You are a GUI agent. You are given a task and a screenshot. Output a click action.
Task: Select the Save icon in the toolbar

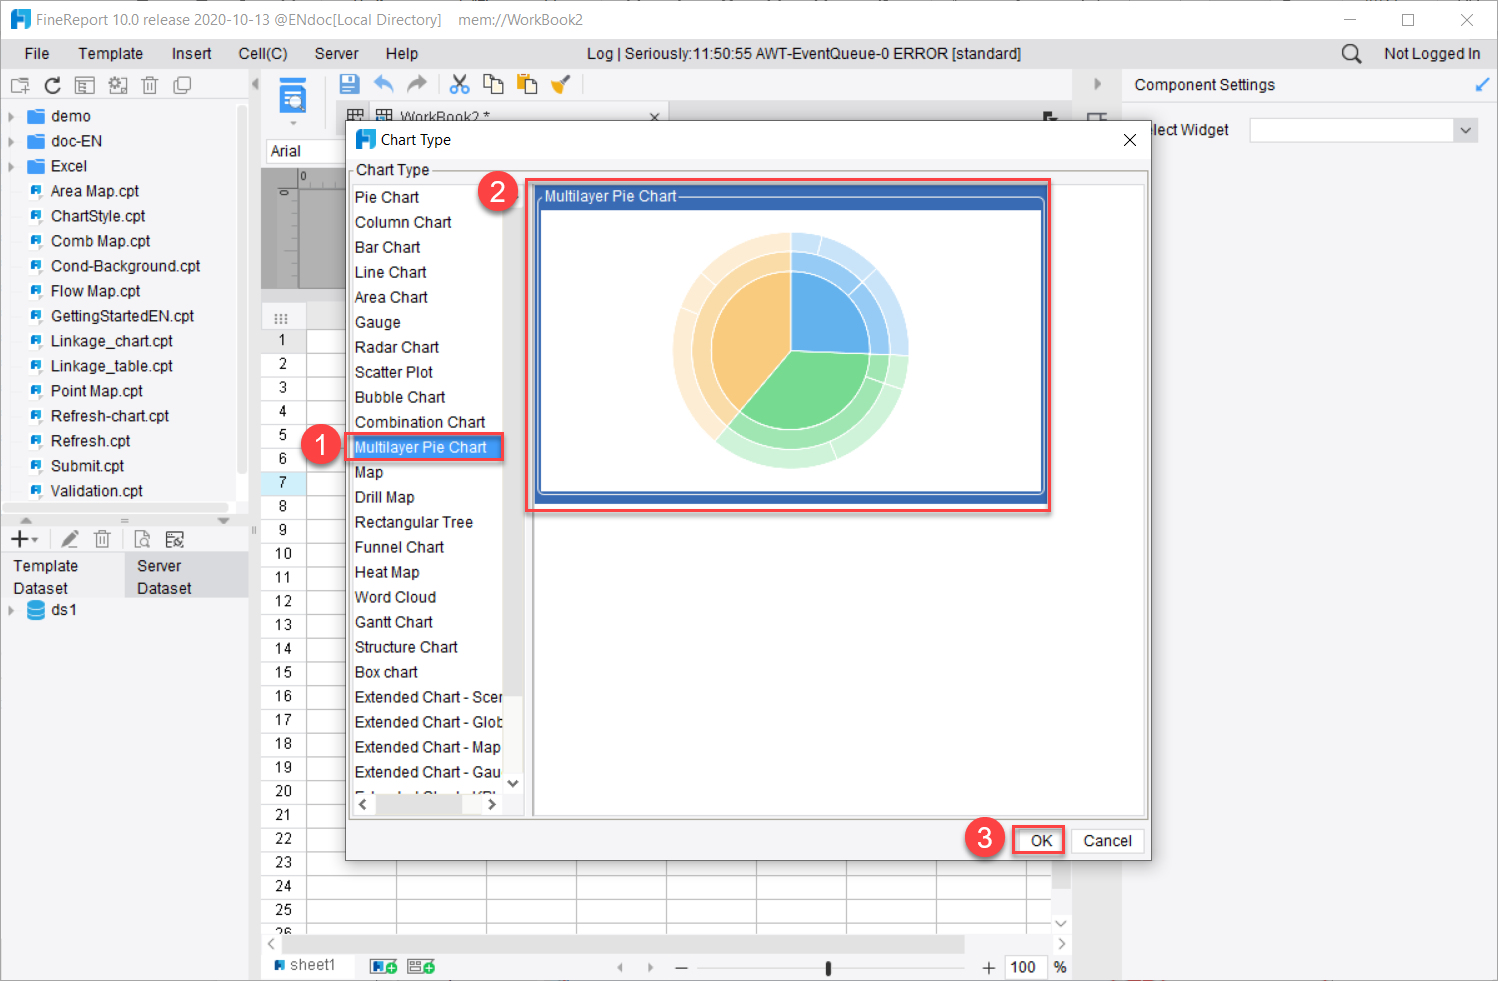pyautogui.click(x=349, y=84)
